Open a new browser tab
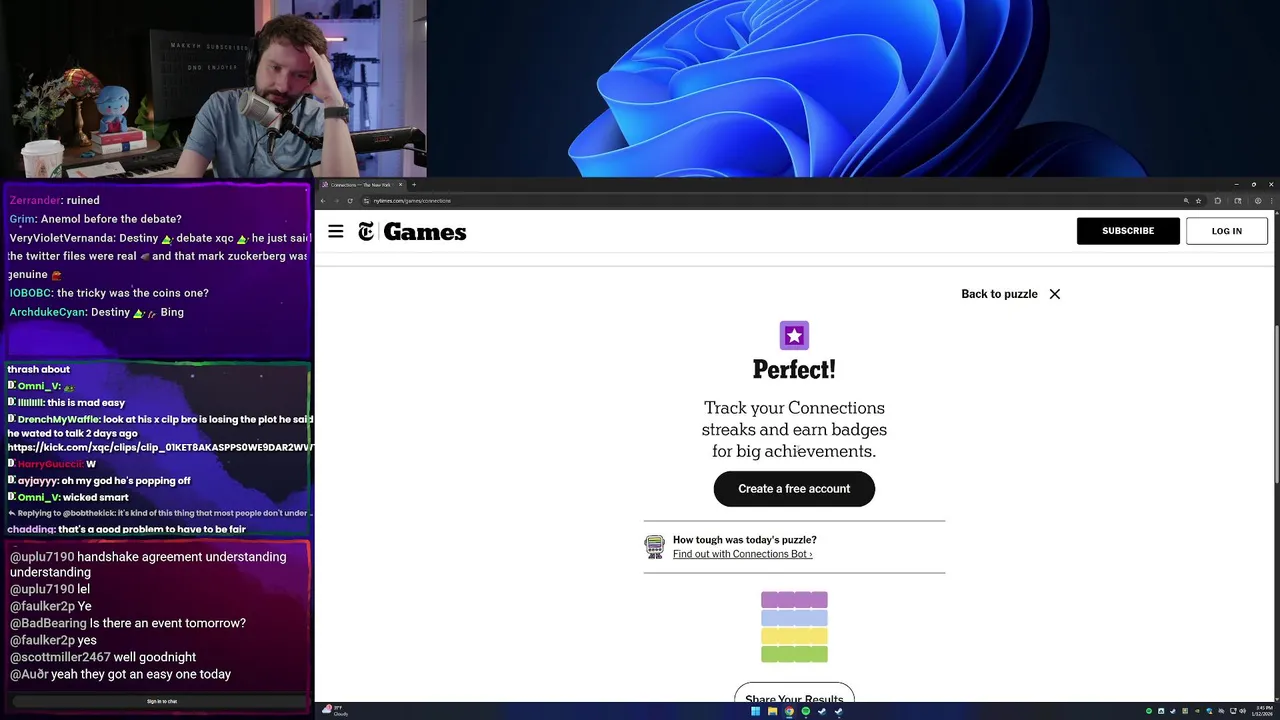The image size is (1280, 720). [414, 185]
